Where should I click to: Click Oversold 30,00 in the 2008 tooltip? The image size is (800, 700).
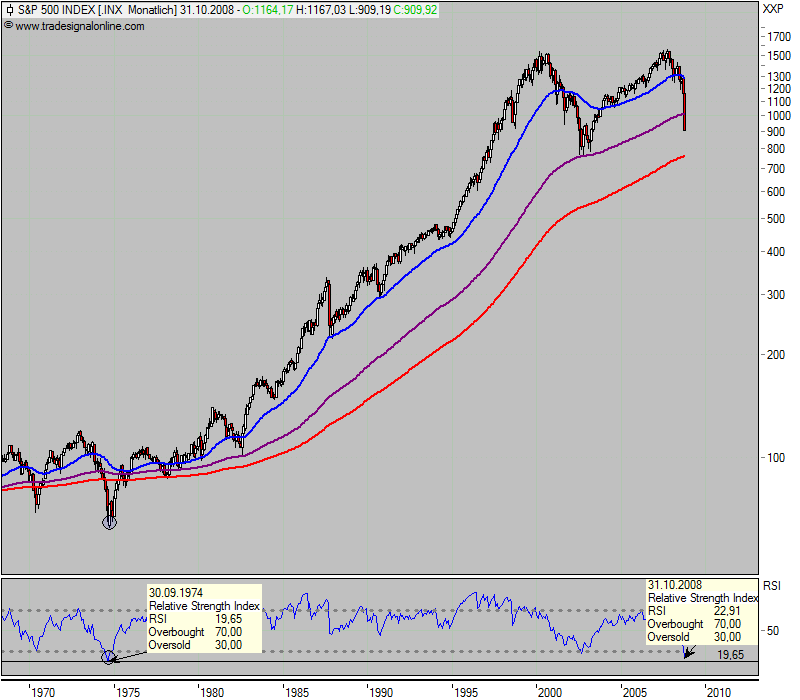pyautogui.click(x=694, y=637)
